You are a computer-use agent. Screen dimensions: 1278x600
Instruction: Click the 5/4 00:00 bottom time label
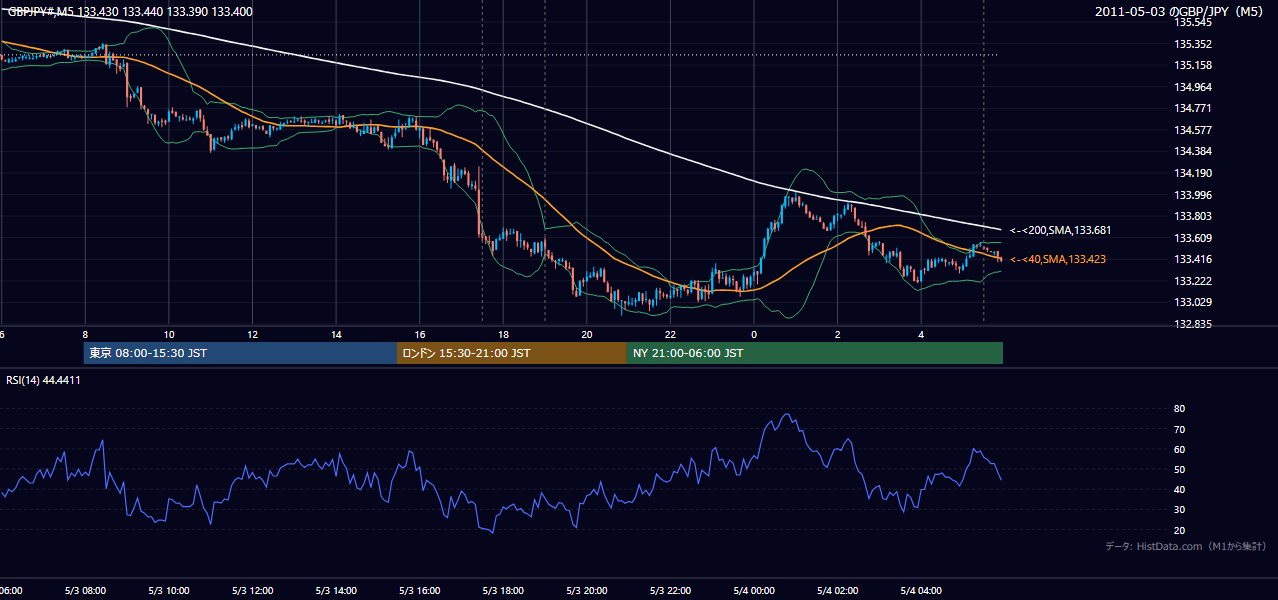[754, 590]
